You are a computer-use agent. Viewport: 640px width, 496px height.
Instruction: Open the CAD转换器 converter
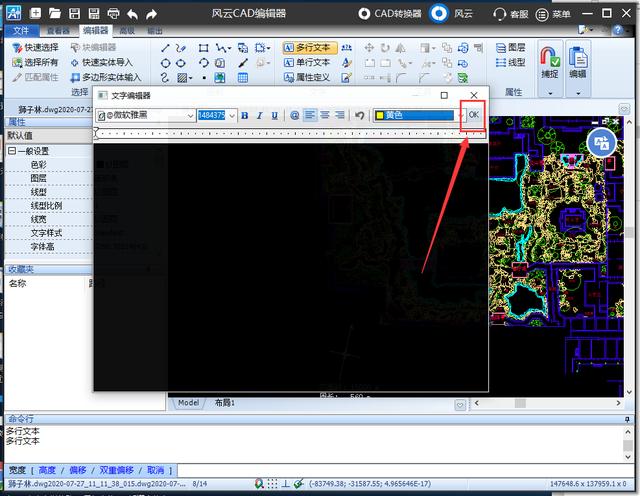[390, 14]
